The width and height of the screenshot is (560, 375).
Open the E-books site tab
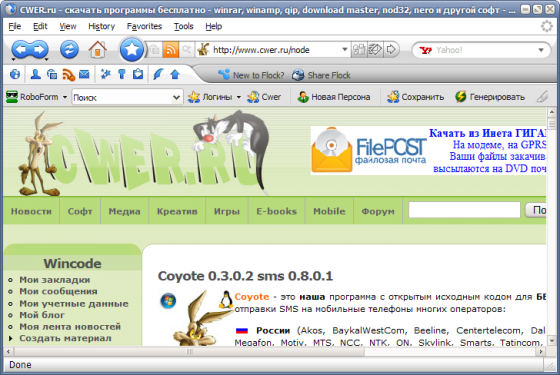pos(276,211)
